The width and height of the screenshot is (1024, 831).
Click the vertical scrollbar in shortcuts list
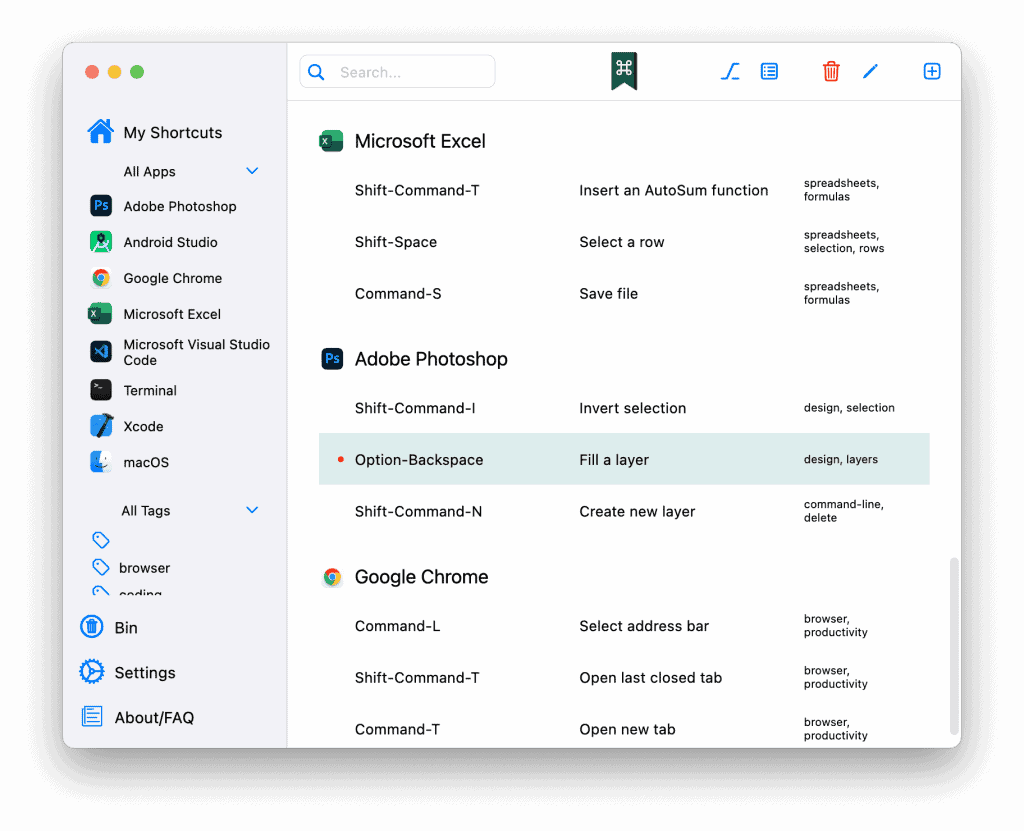tap(954, 646)
